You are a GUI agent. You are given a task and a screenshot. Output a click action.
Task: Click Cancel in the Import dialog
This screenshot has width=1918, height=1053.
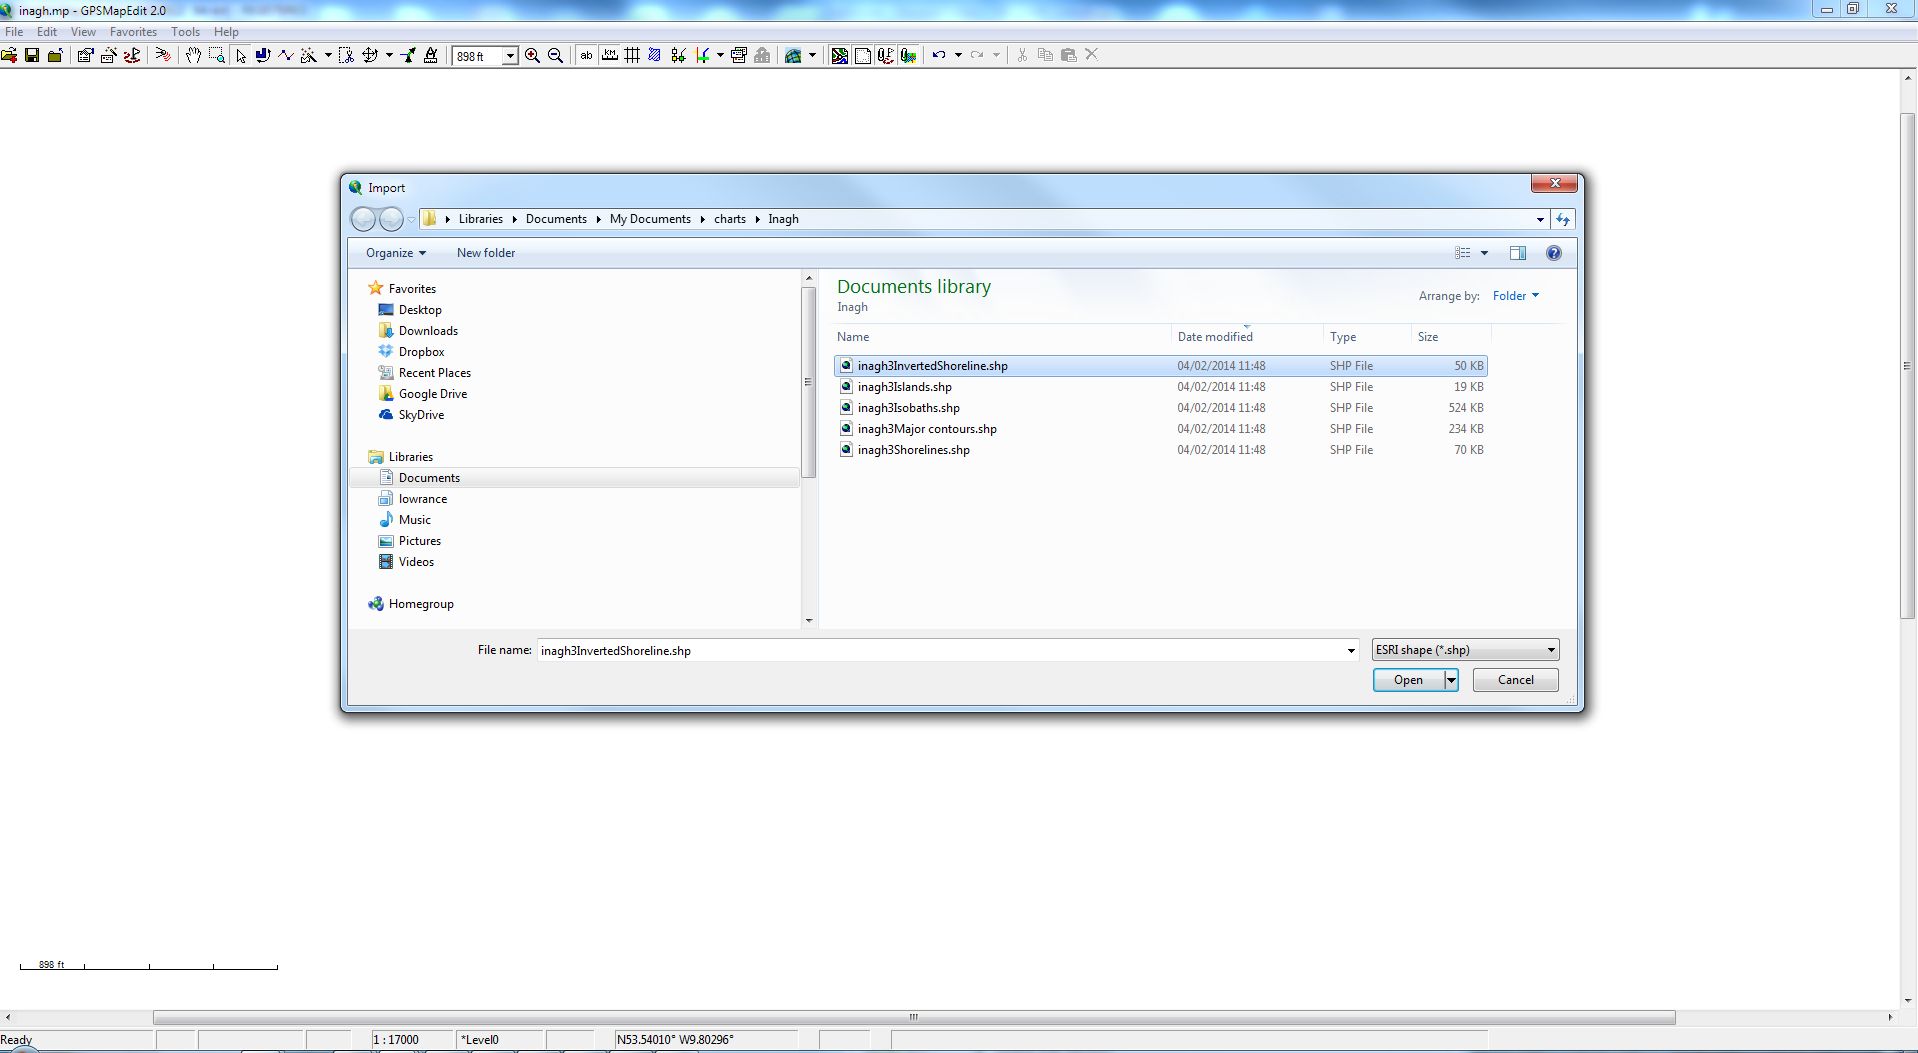(x=1515, y=680)
